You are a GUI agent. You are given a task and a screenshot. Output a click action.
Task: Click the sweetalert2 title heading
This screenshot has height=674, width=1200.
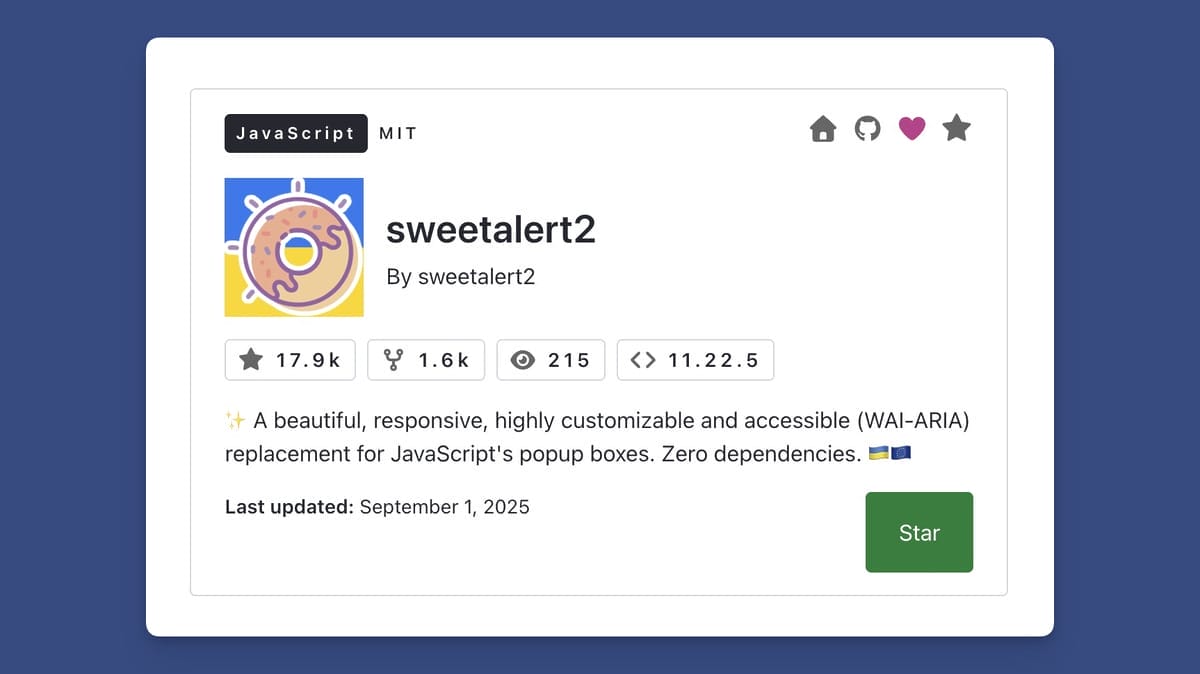[491, 231]
